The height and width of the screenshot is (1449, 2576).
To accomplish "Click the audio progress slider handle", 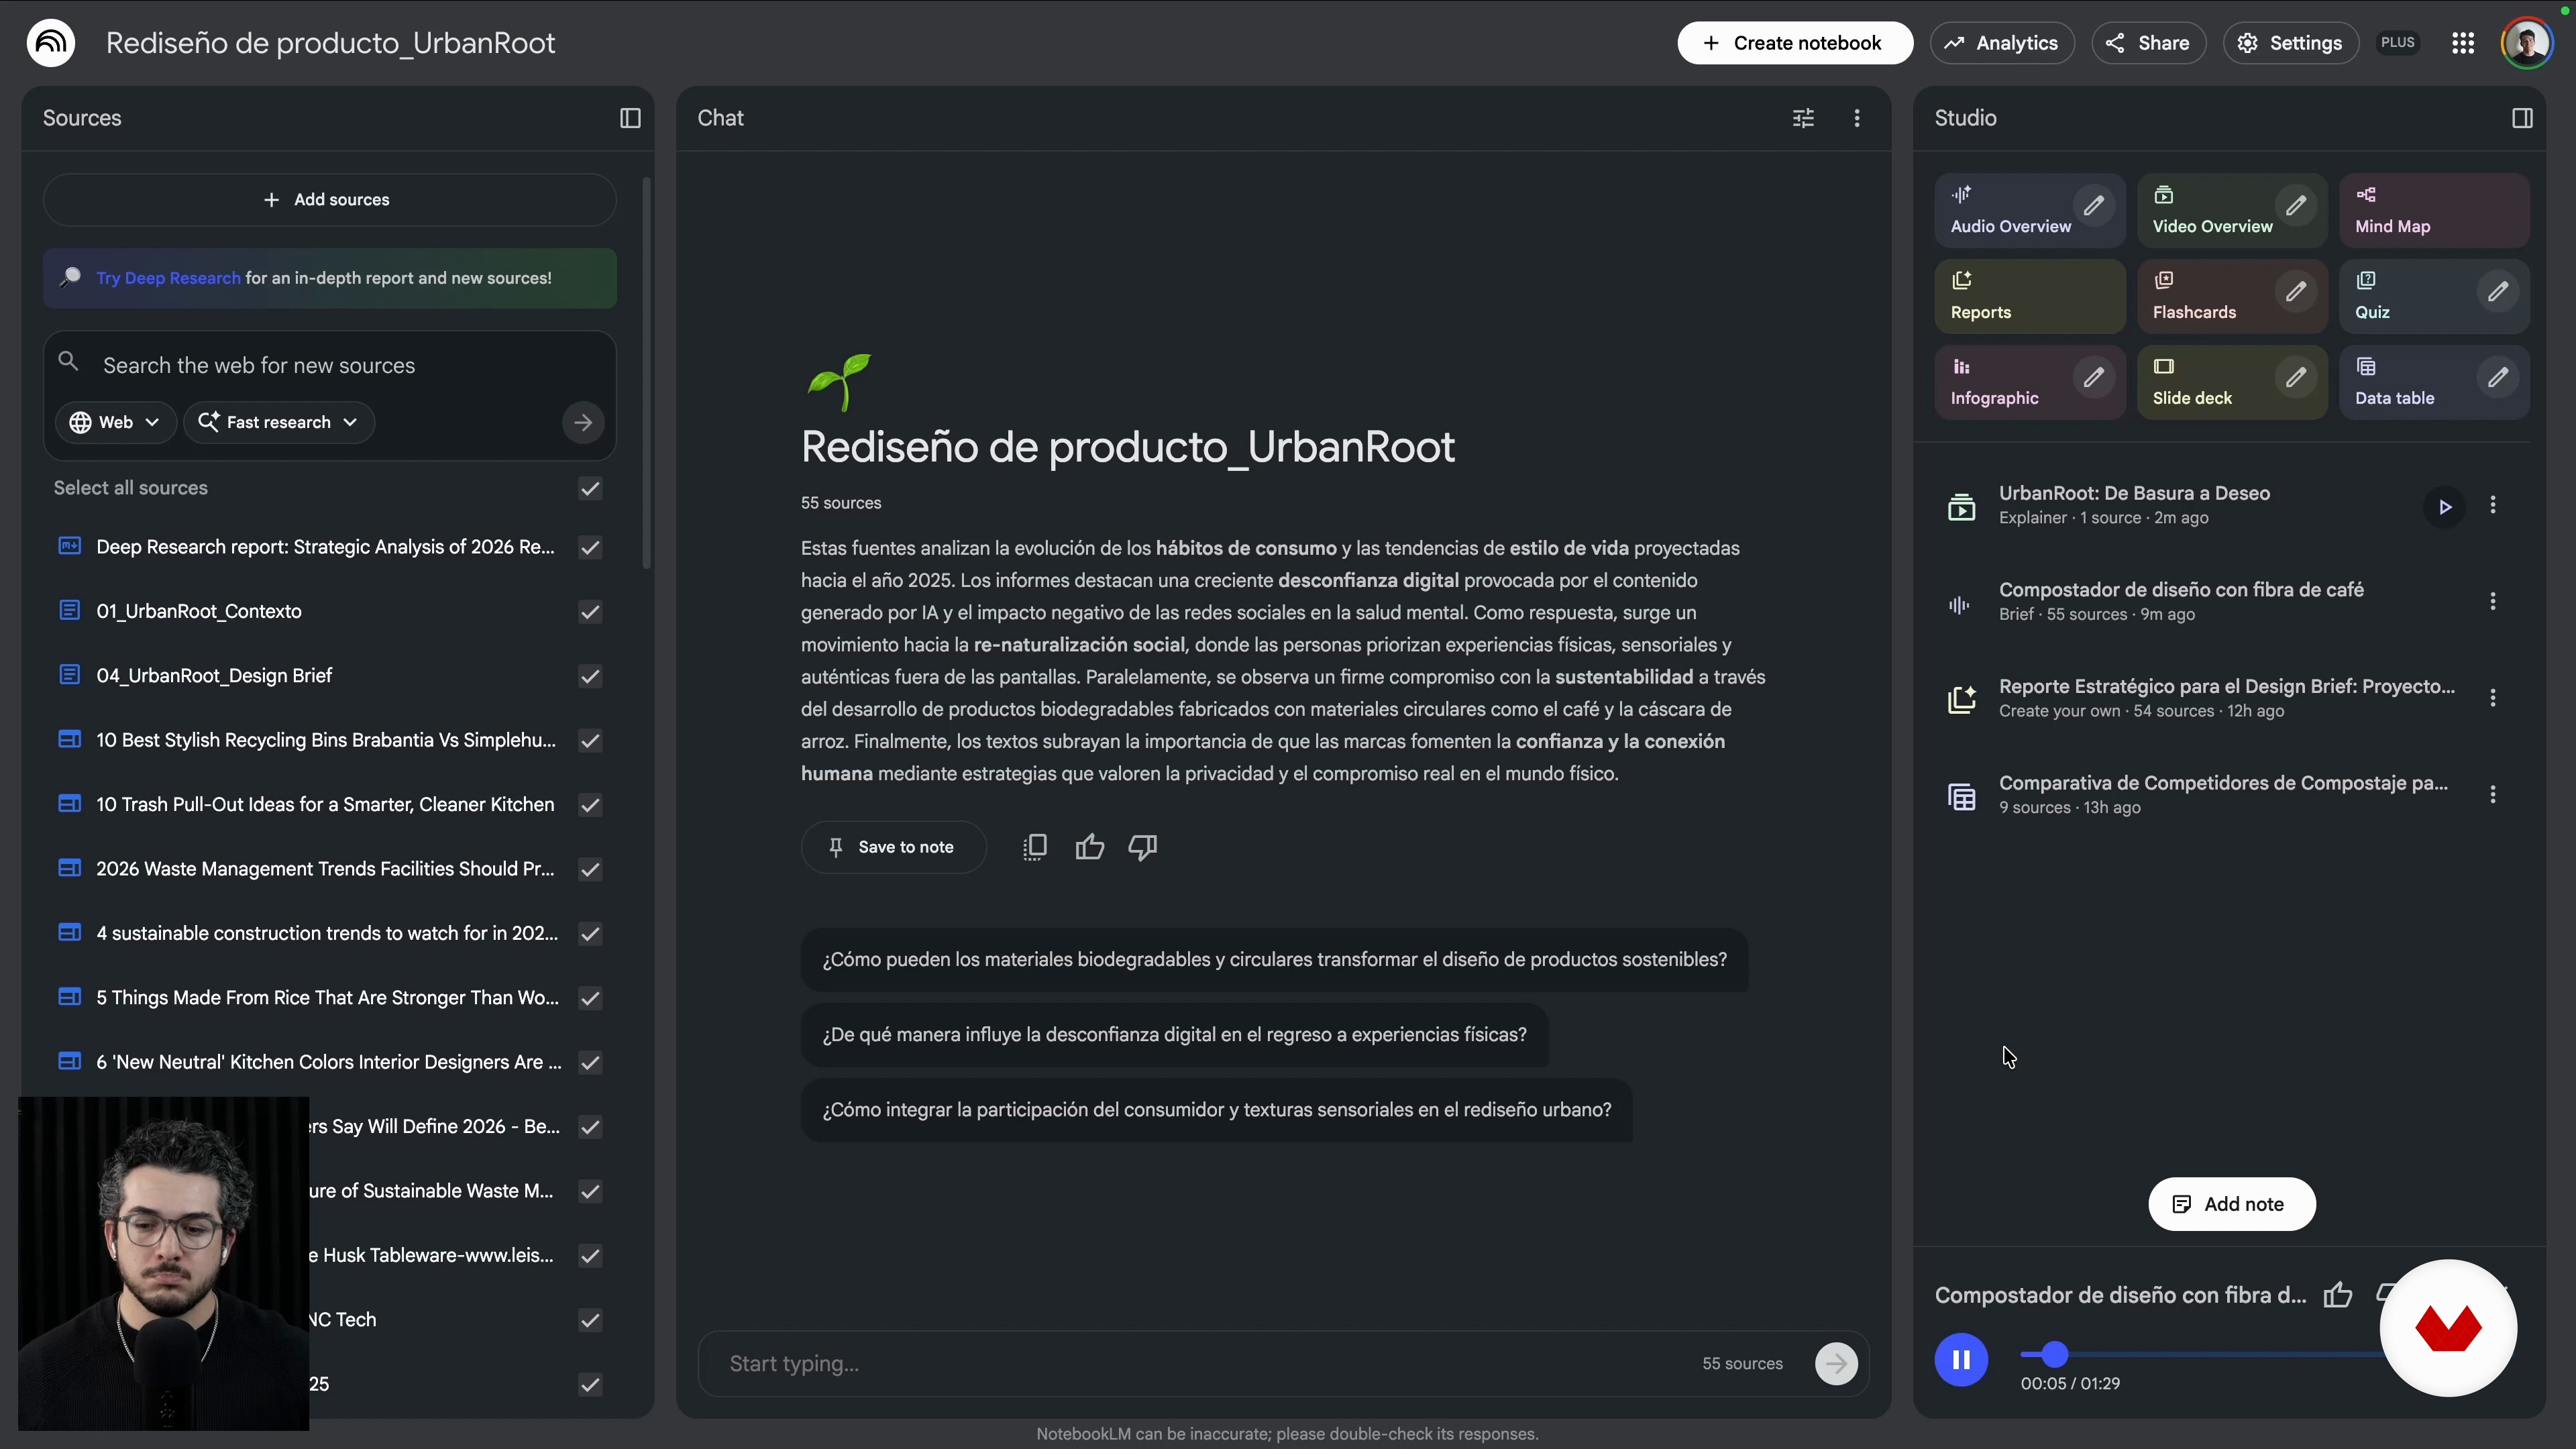I will (x=2054, y=1355).
